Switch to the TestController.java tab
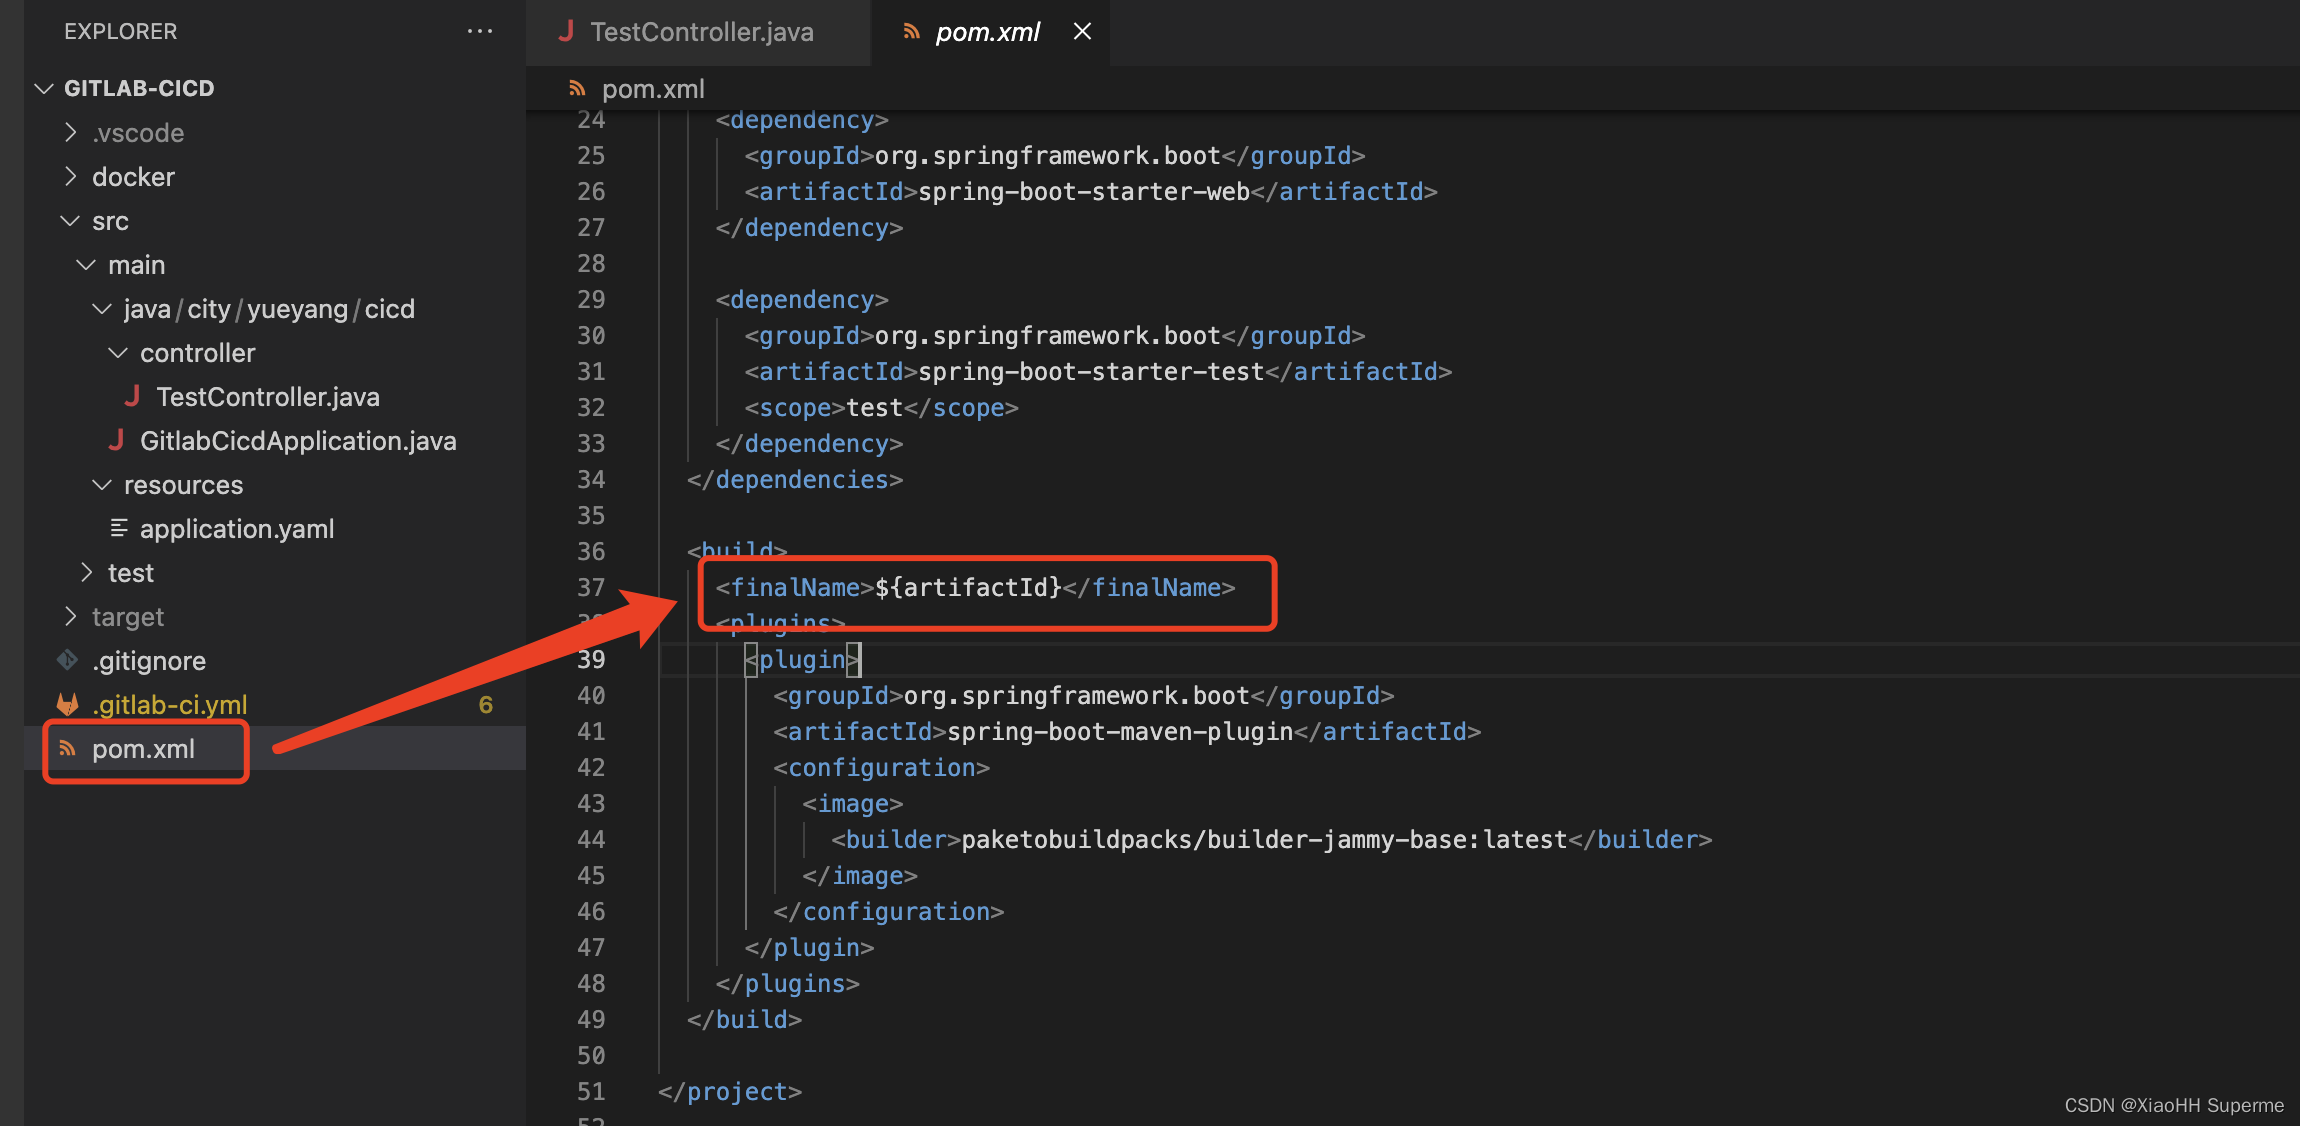2300x1126 pixels. coord(701,32)
